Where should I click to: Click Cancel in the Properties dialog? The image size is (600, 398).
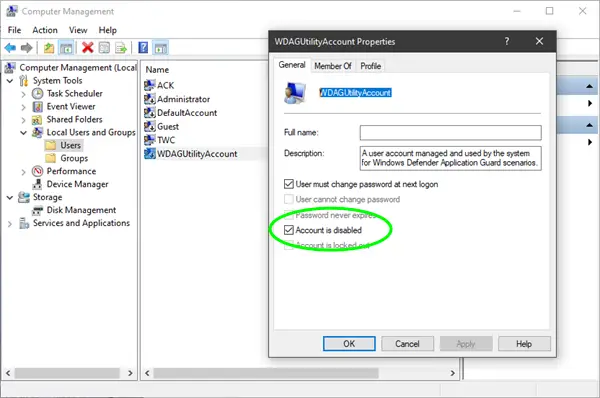pyautogui.click(x=407, y=344)
